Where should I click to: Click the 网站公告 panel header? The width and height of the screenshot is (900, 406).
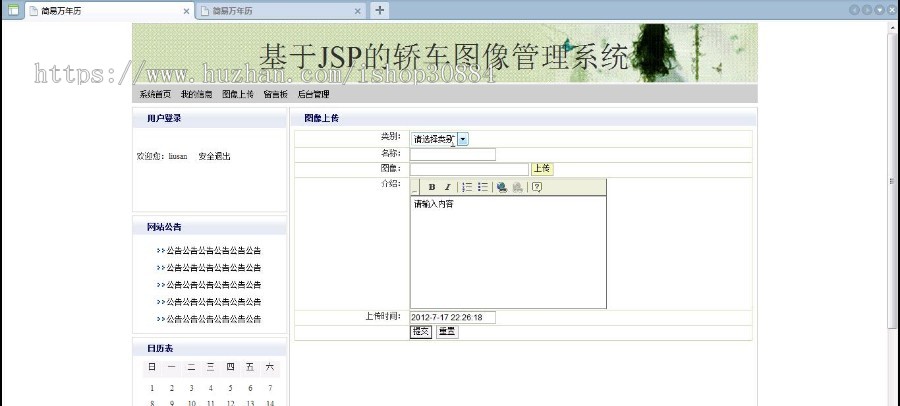pos(210,227)
